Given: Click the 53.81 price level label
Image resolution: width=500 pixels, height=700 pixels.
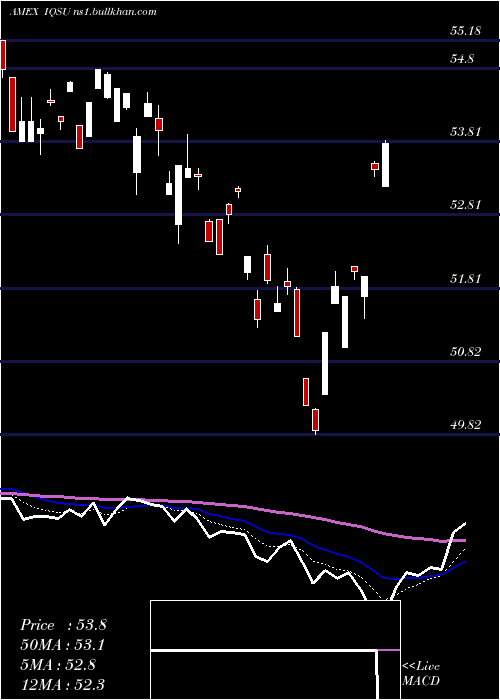Looking at the screenshot, I should 465,132.
